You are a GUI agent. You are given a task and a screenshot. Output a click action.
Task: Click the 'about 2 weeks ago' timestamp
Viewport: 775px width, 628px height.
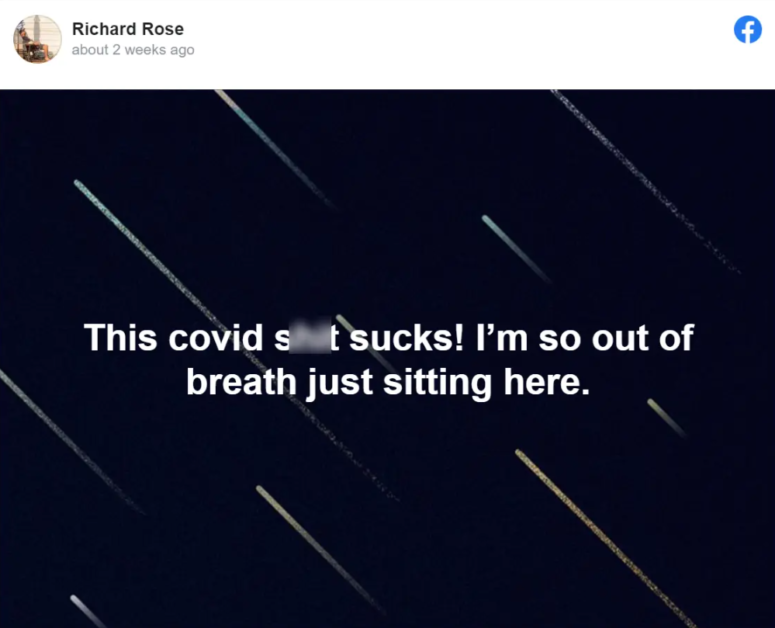pyautogui.click(x=133, y=50)
